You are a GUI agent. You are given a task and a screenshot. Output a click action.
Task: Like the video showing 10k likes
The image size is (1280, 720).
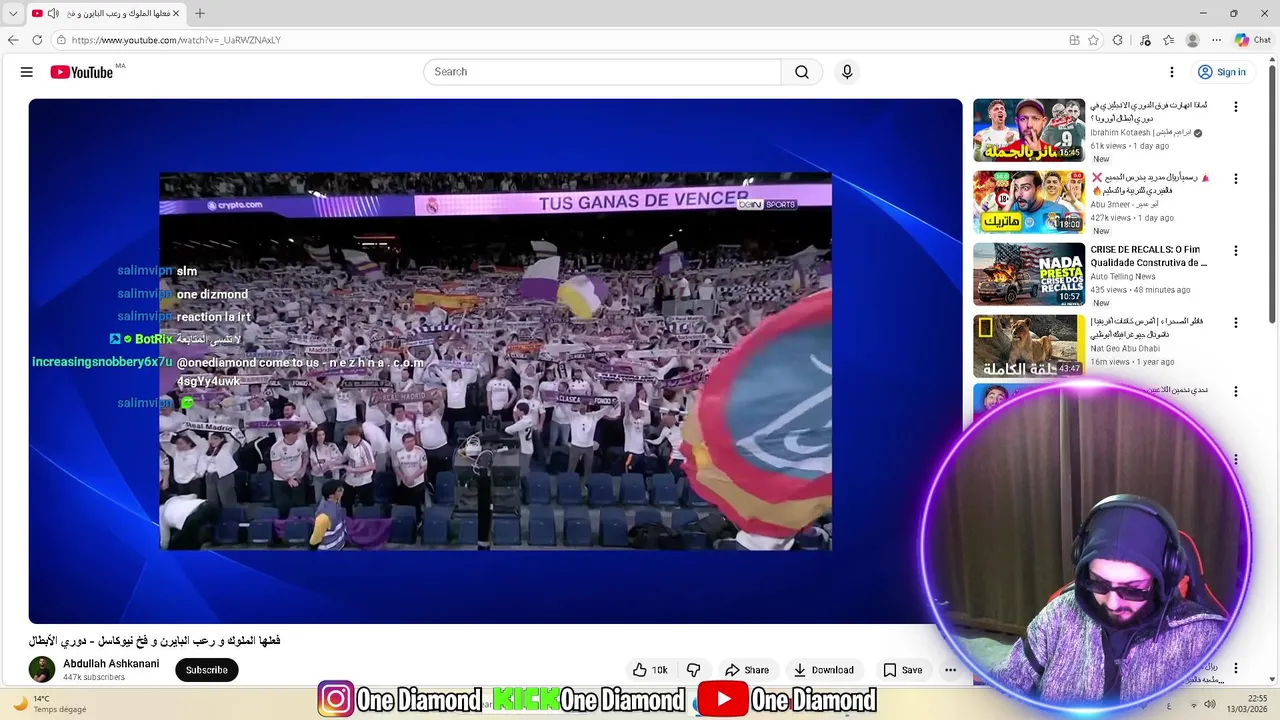650,670
